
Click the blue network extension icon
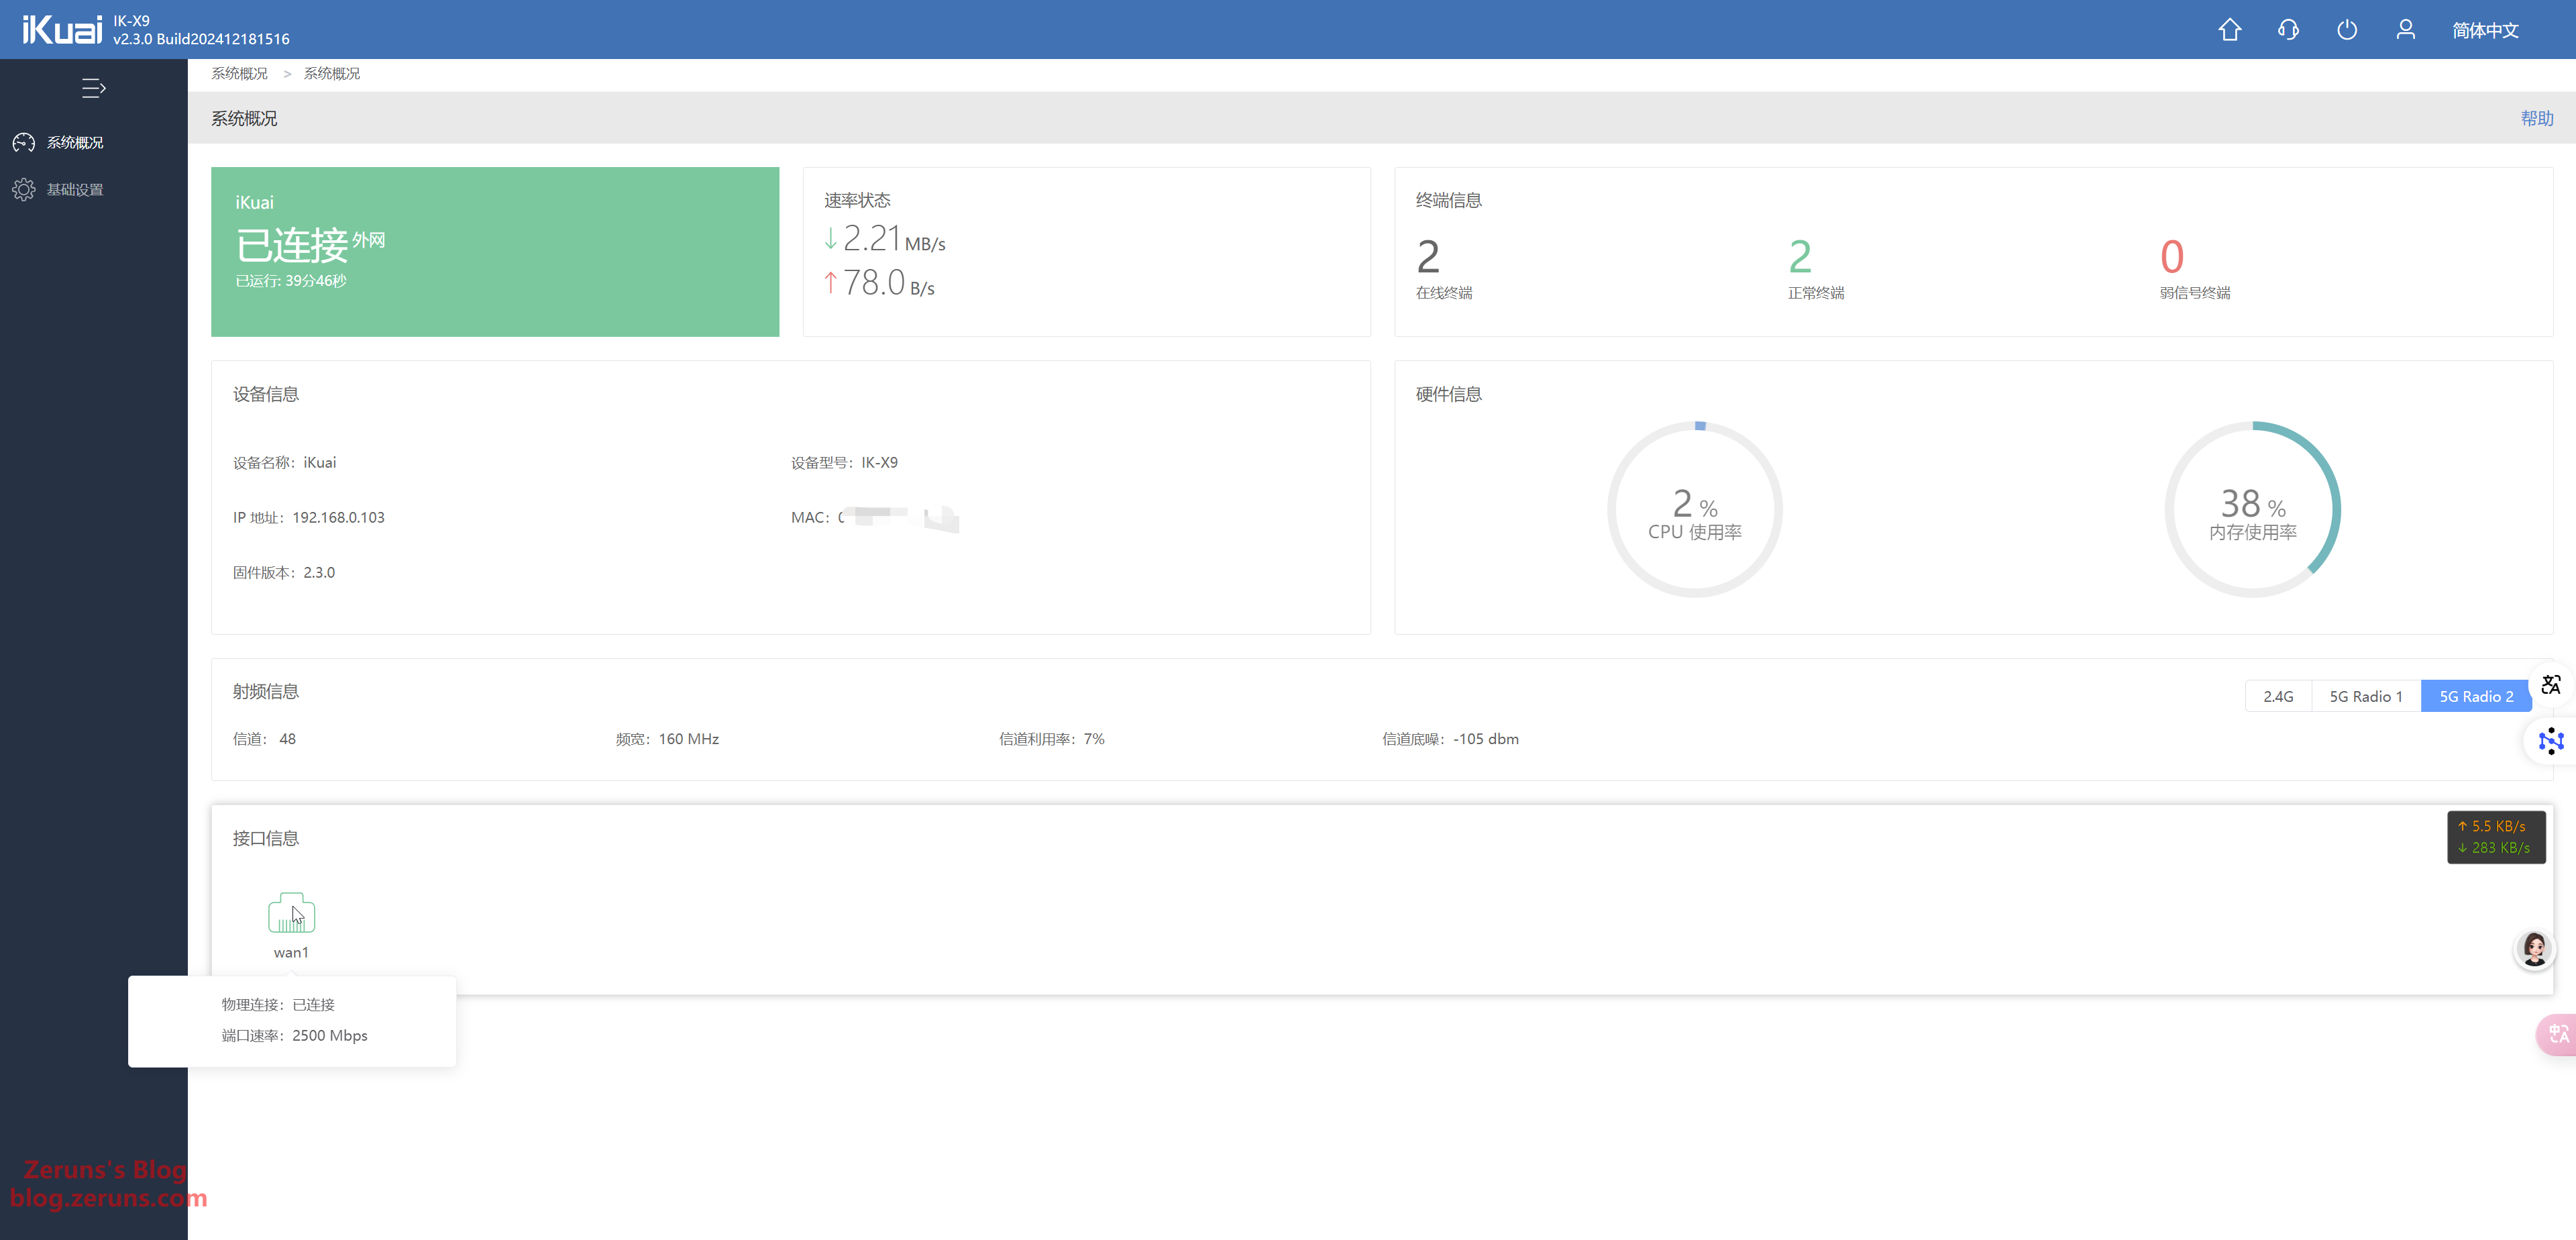tap(2551, 741)
